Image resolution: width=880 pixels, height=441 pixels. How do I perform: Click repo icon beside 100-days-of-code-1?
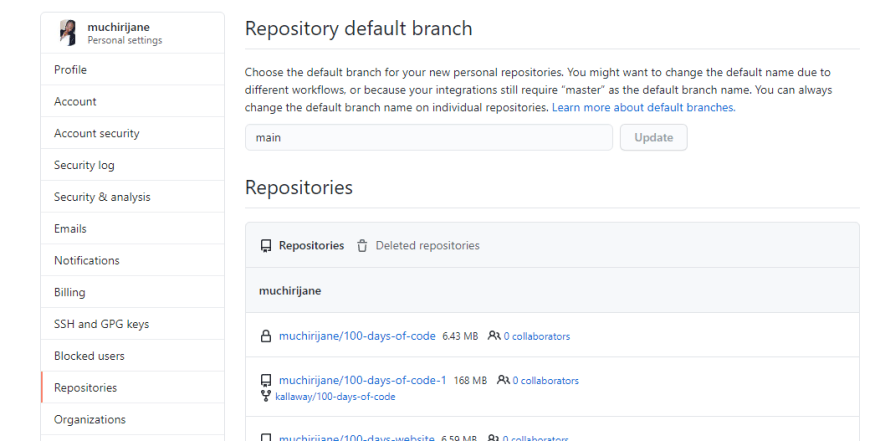coord(266,380)
